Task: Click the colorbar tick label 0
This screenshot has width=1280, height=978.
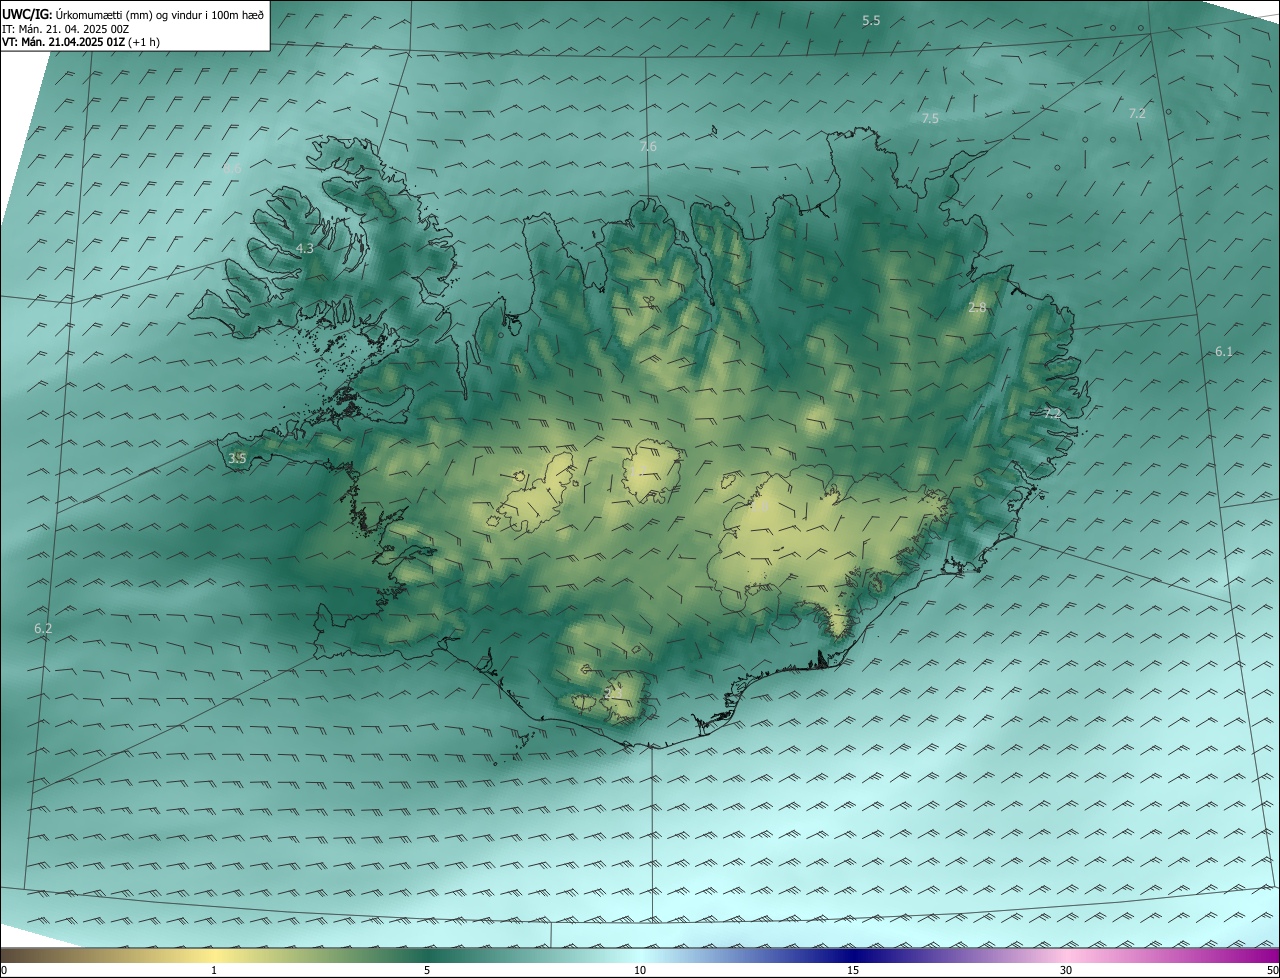Action: (x=4, y=971)
